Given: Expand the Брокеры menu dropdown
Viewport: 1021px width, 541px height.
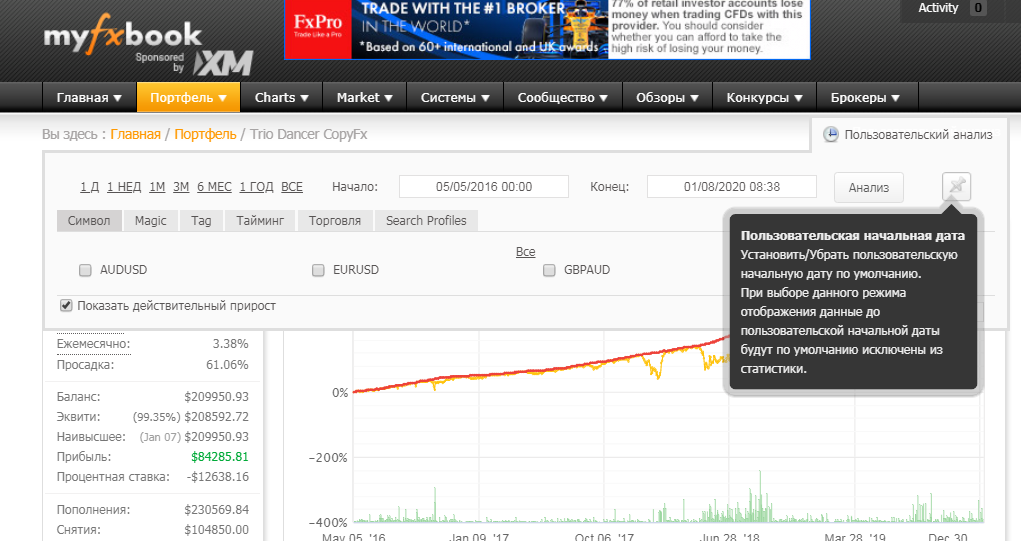Looking at the screenshot, I should click(x=865, y=98).
